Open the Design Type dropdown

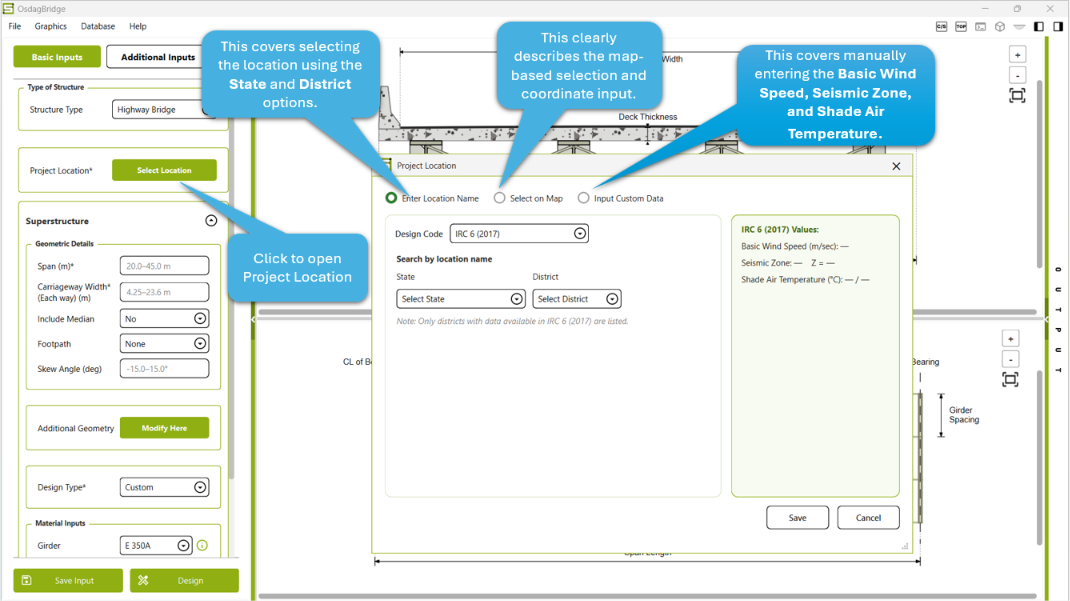click(164, 487)
